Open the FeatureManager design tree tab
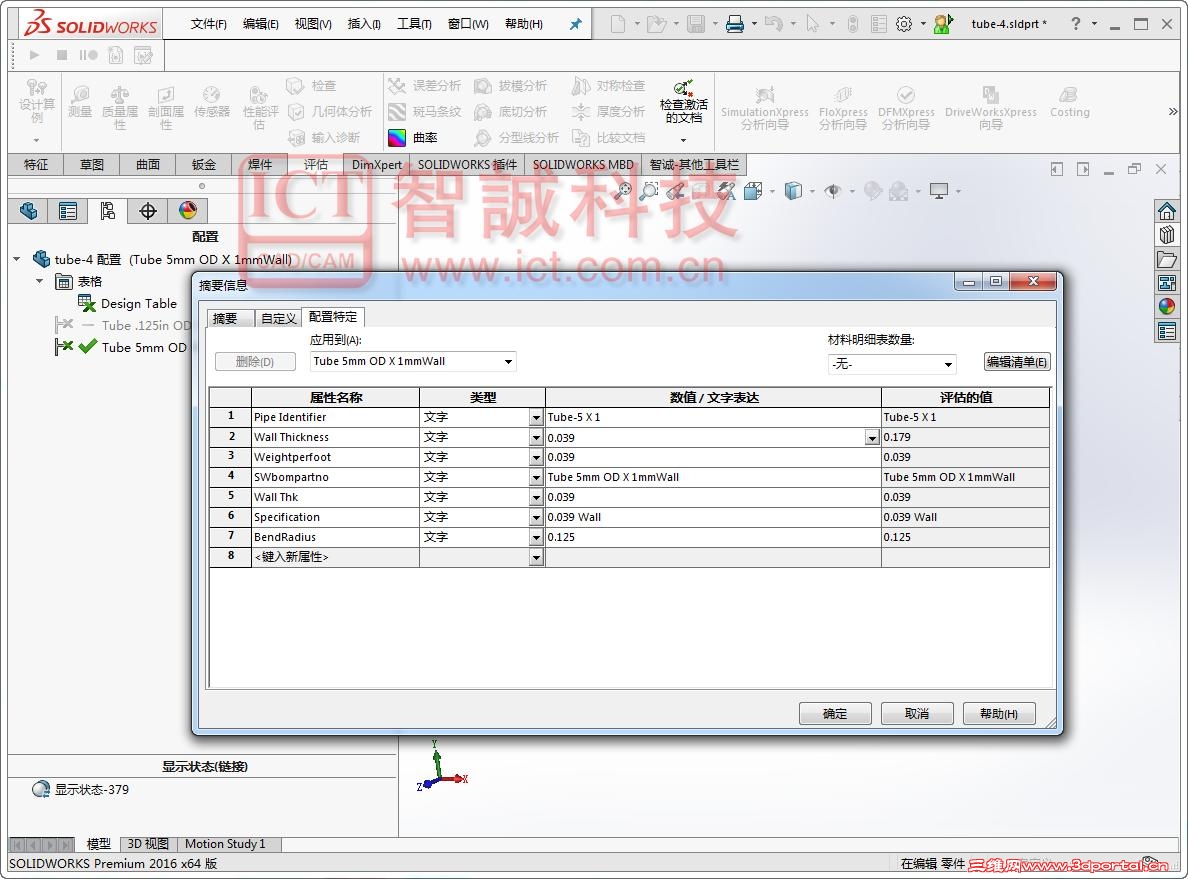 28,211
